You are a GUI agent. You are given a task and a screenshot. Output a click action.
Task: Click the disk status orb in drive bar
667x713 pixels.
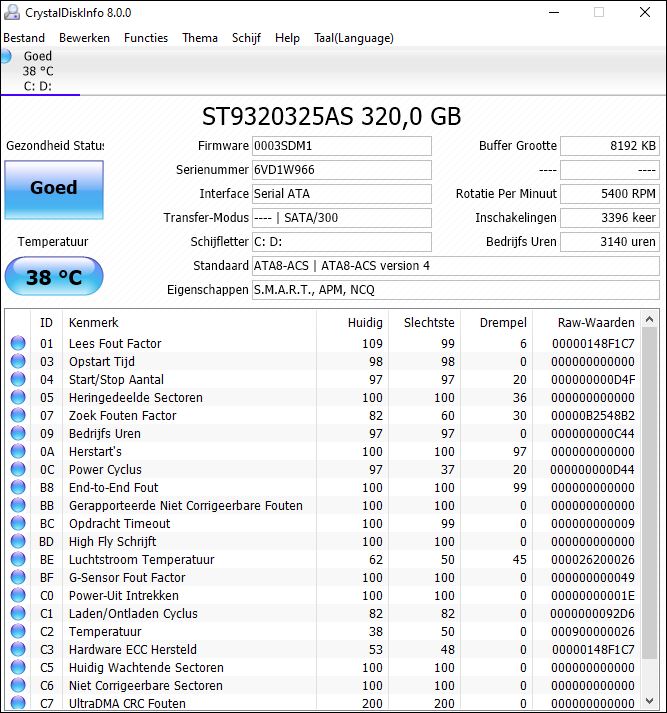pos(7,56)
